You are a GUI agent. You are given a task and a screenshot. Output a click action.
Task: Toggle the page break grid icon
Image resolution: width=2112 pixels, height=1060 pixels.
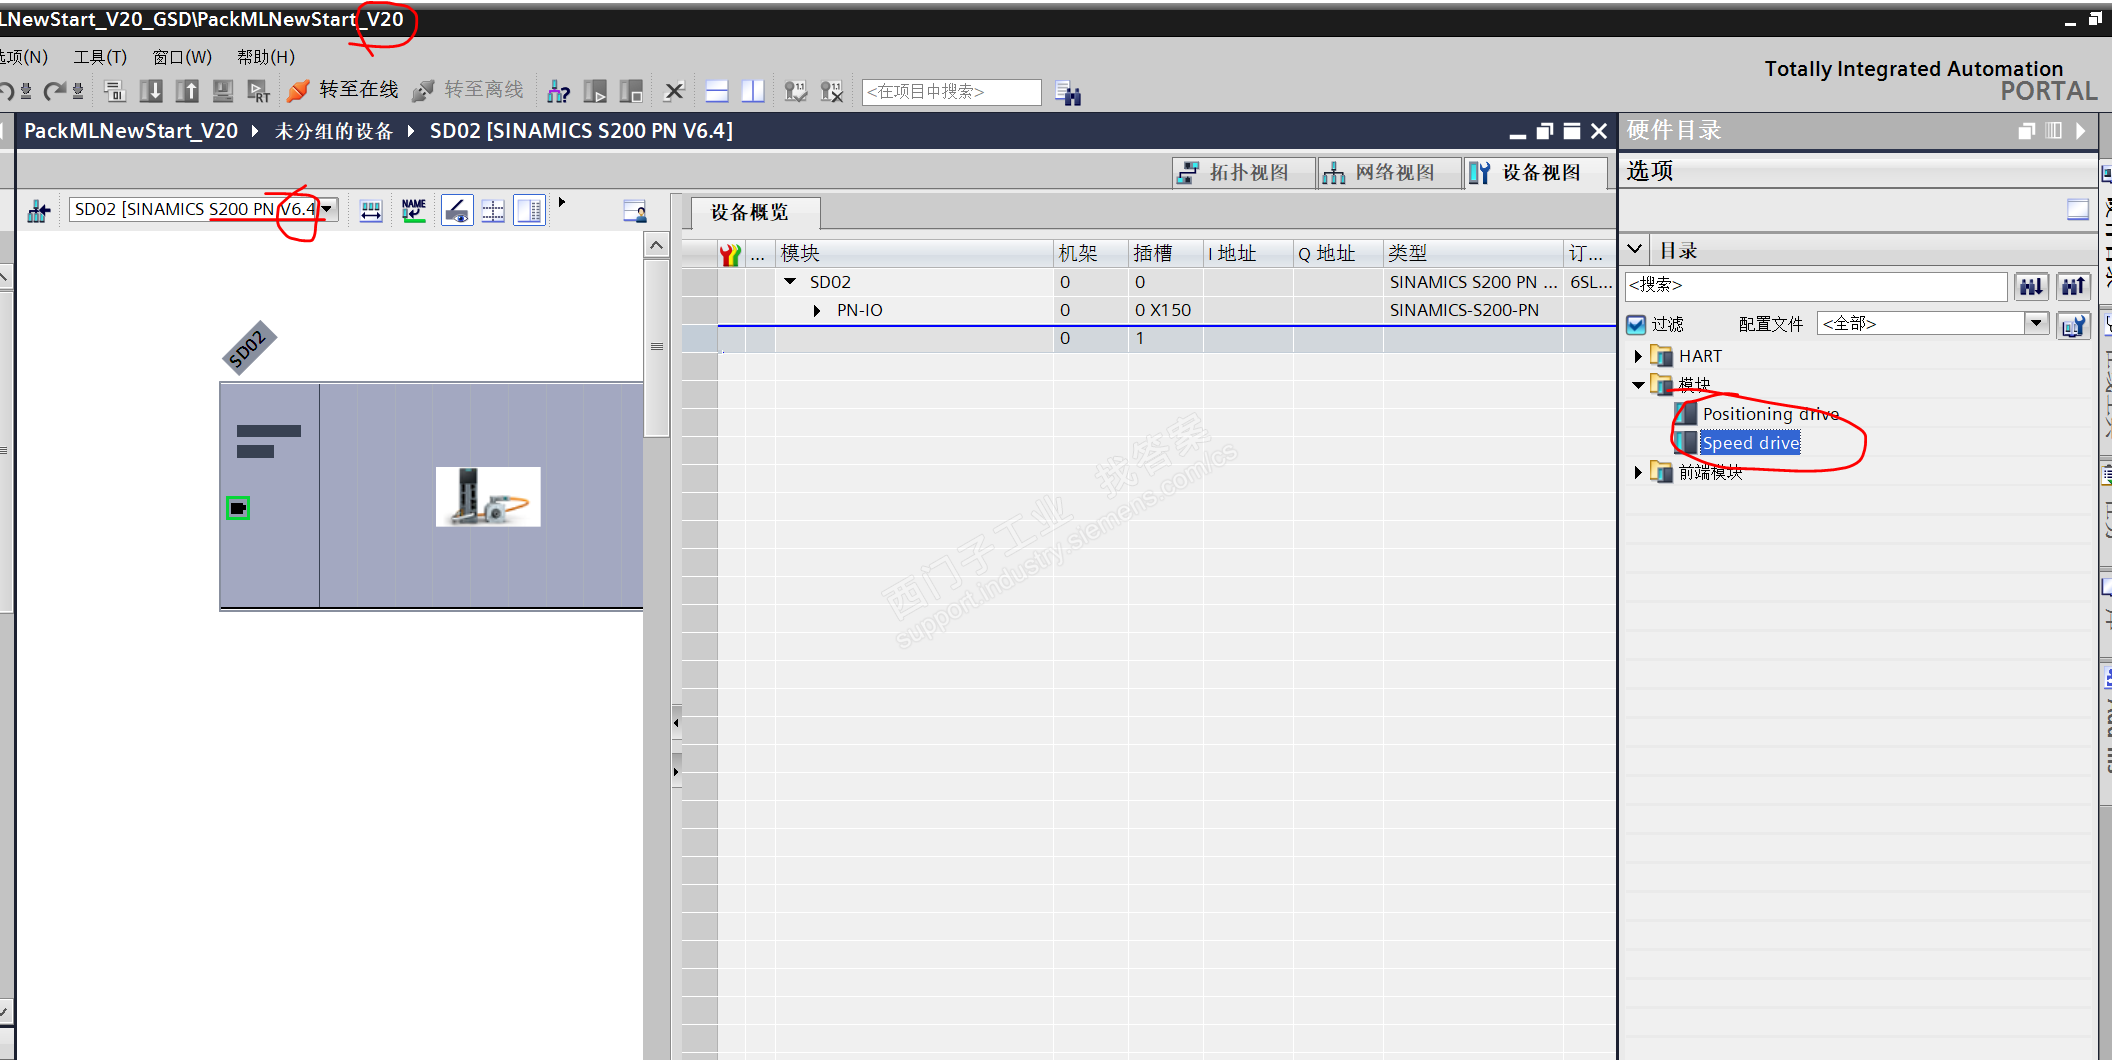click(493, 211)
